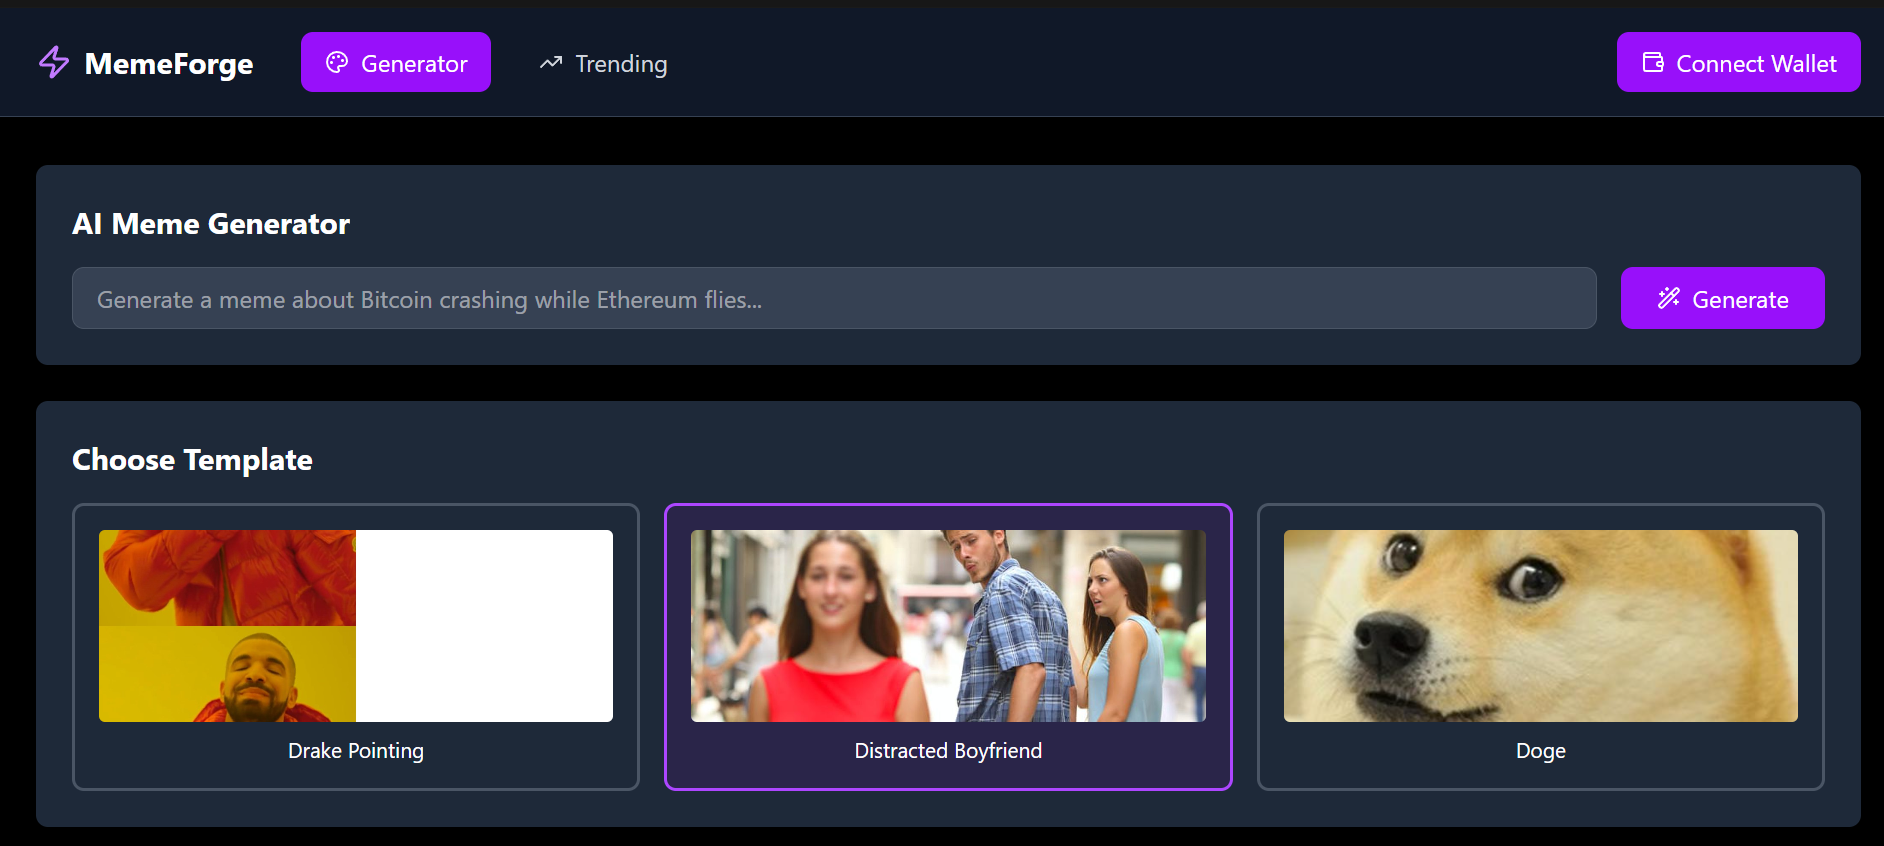Click the Distracted Boyfriend label
The width and height of the screenshot is (1884, 846).
(948, 751)
